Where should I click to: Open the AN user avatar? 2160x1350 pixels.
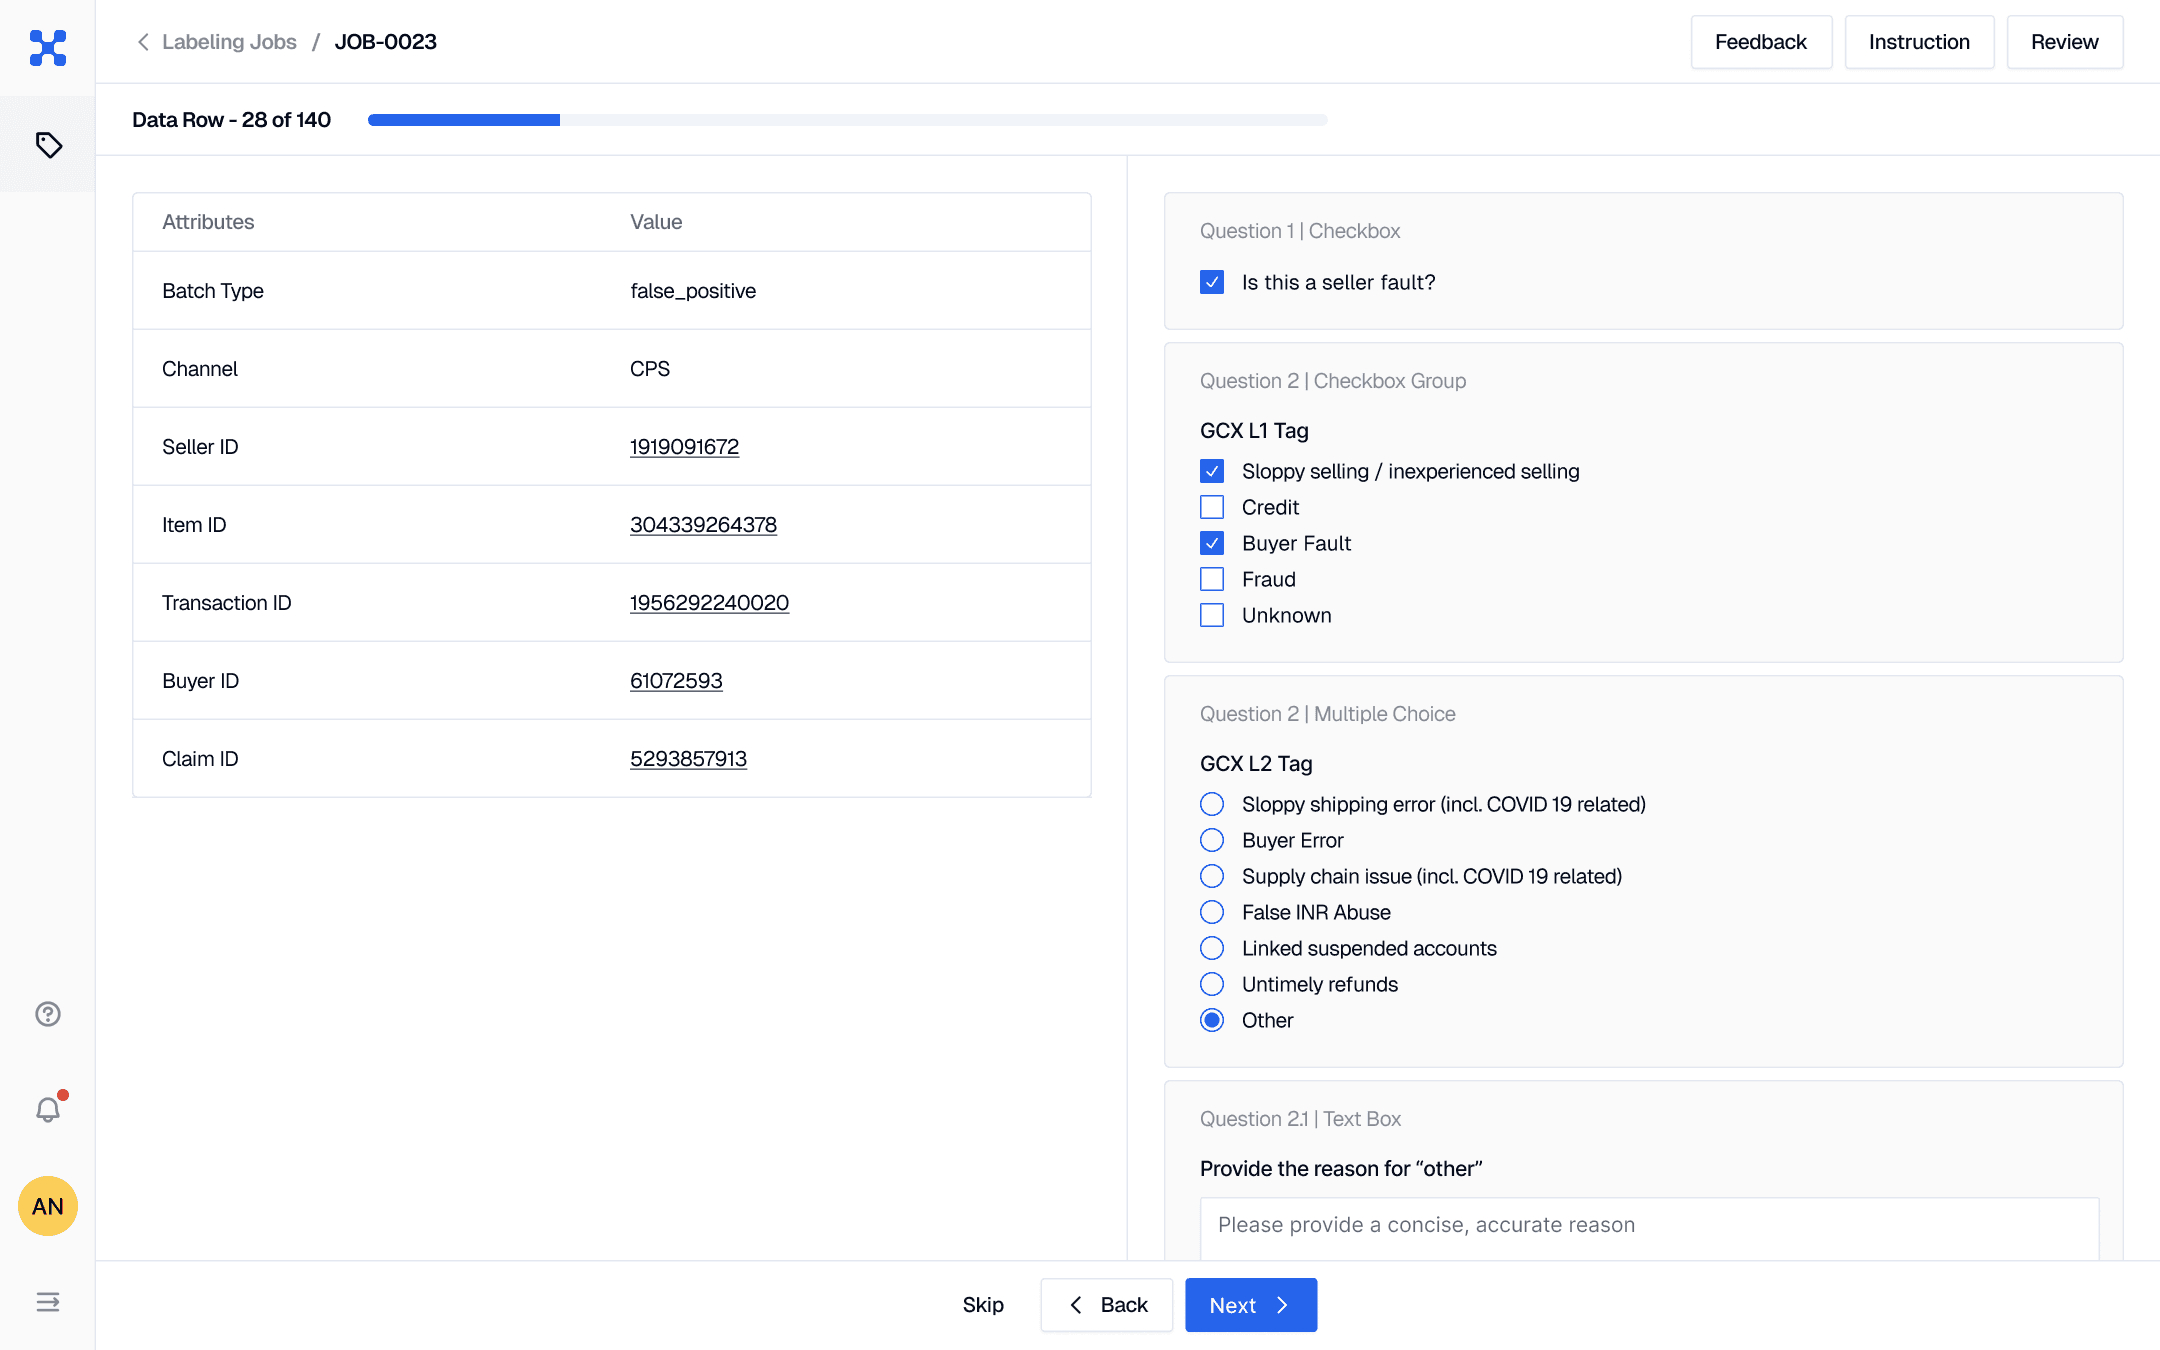click(x=48, y=1206)
